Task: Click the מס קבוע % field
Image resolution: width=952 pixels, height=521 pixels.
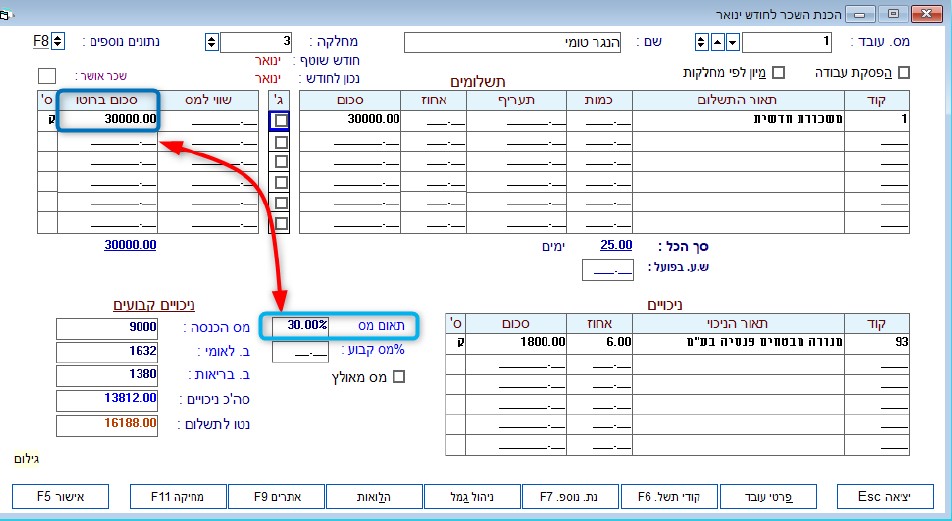Action: (x=300, y=352)
